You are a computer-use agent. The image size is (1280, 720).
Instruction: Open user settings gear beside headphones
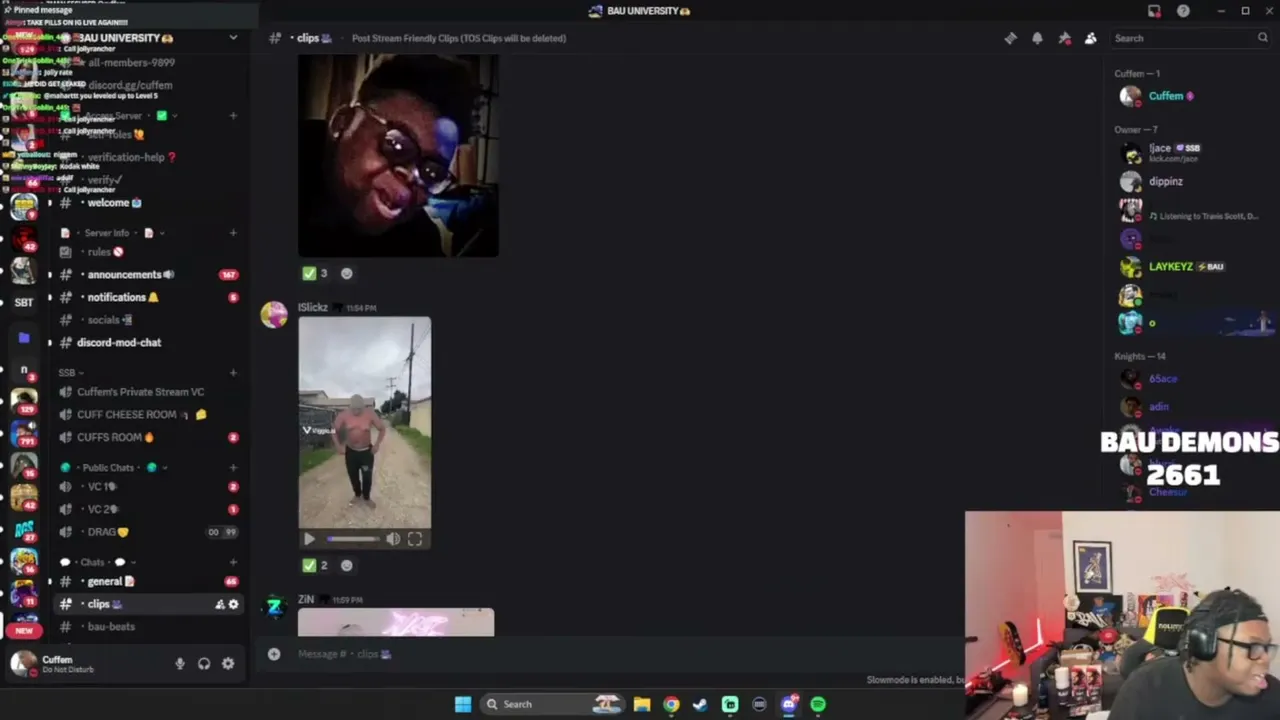point(228,663)
